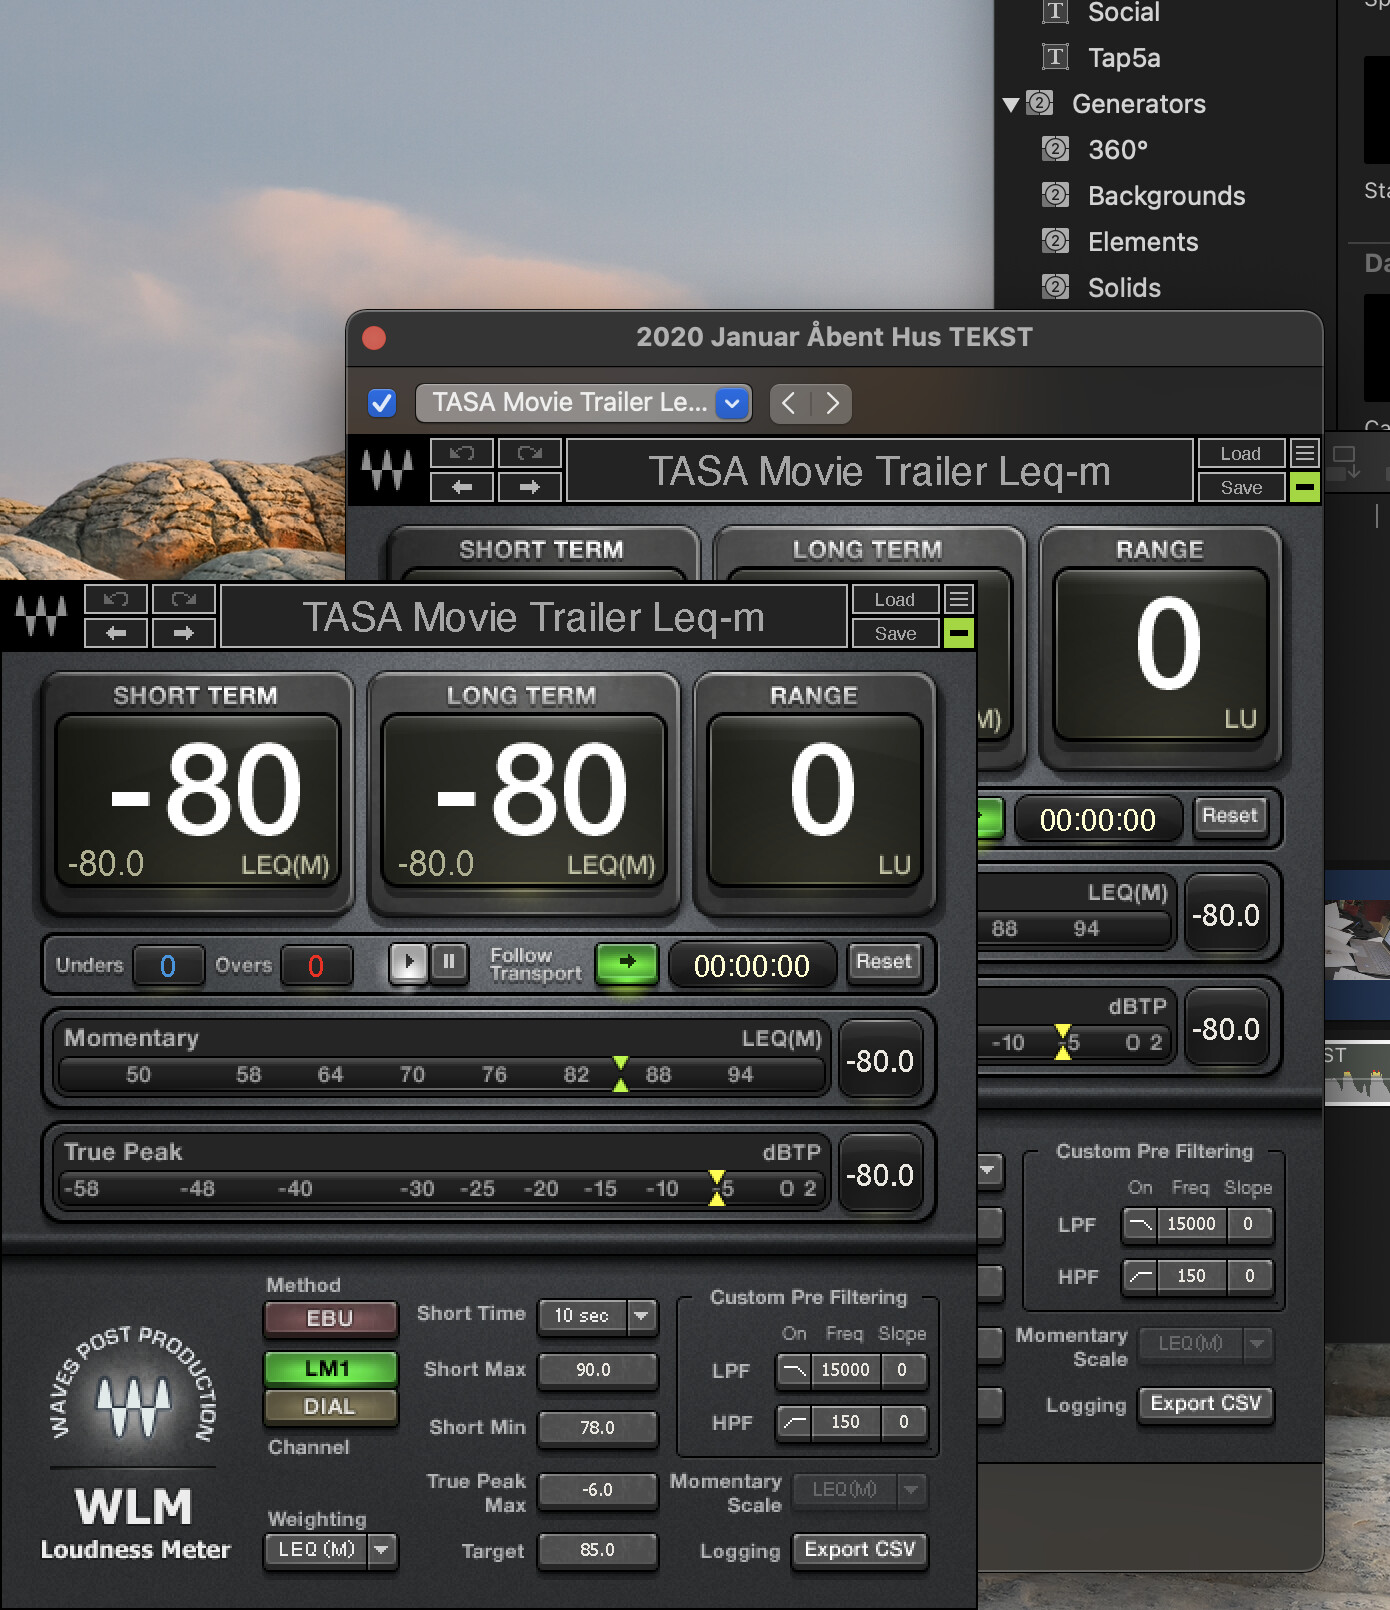Screen dimensions: 1390x1610
Task: Toggle LPF On in rear TEKST window
Action: (x=1140, y=1223)
